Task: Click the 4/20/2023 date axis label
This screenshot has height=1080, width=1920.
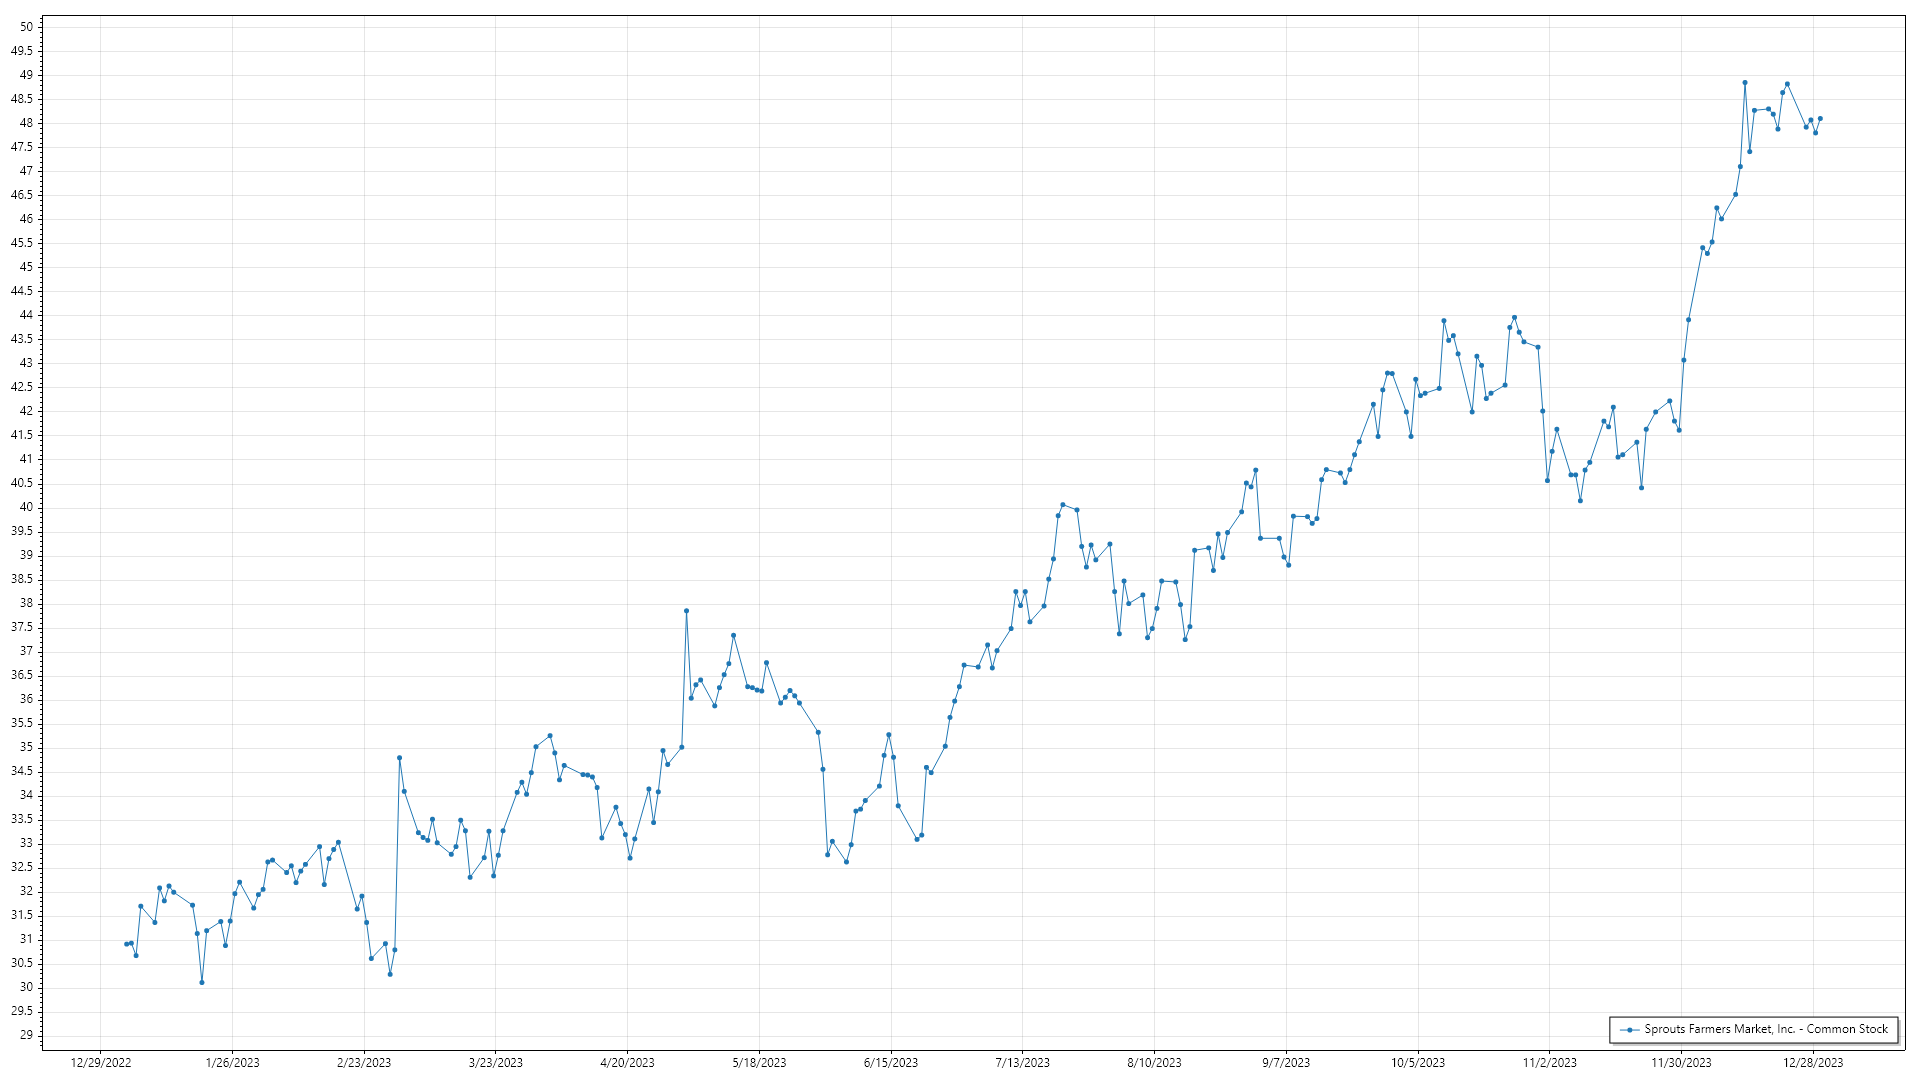Action: pos(627,1063)
